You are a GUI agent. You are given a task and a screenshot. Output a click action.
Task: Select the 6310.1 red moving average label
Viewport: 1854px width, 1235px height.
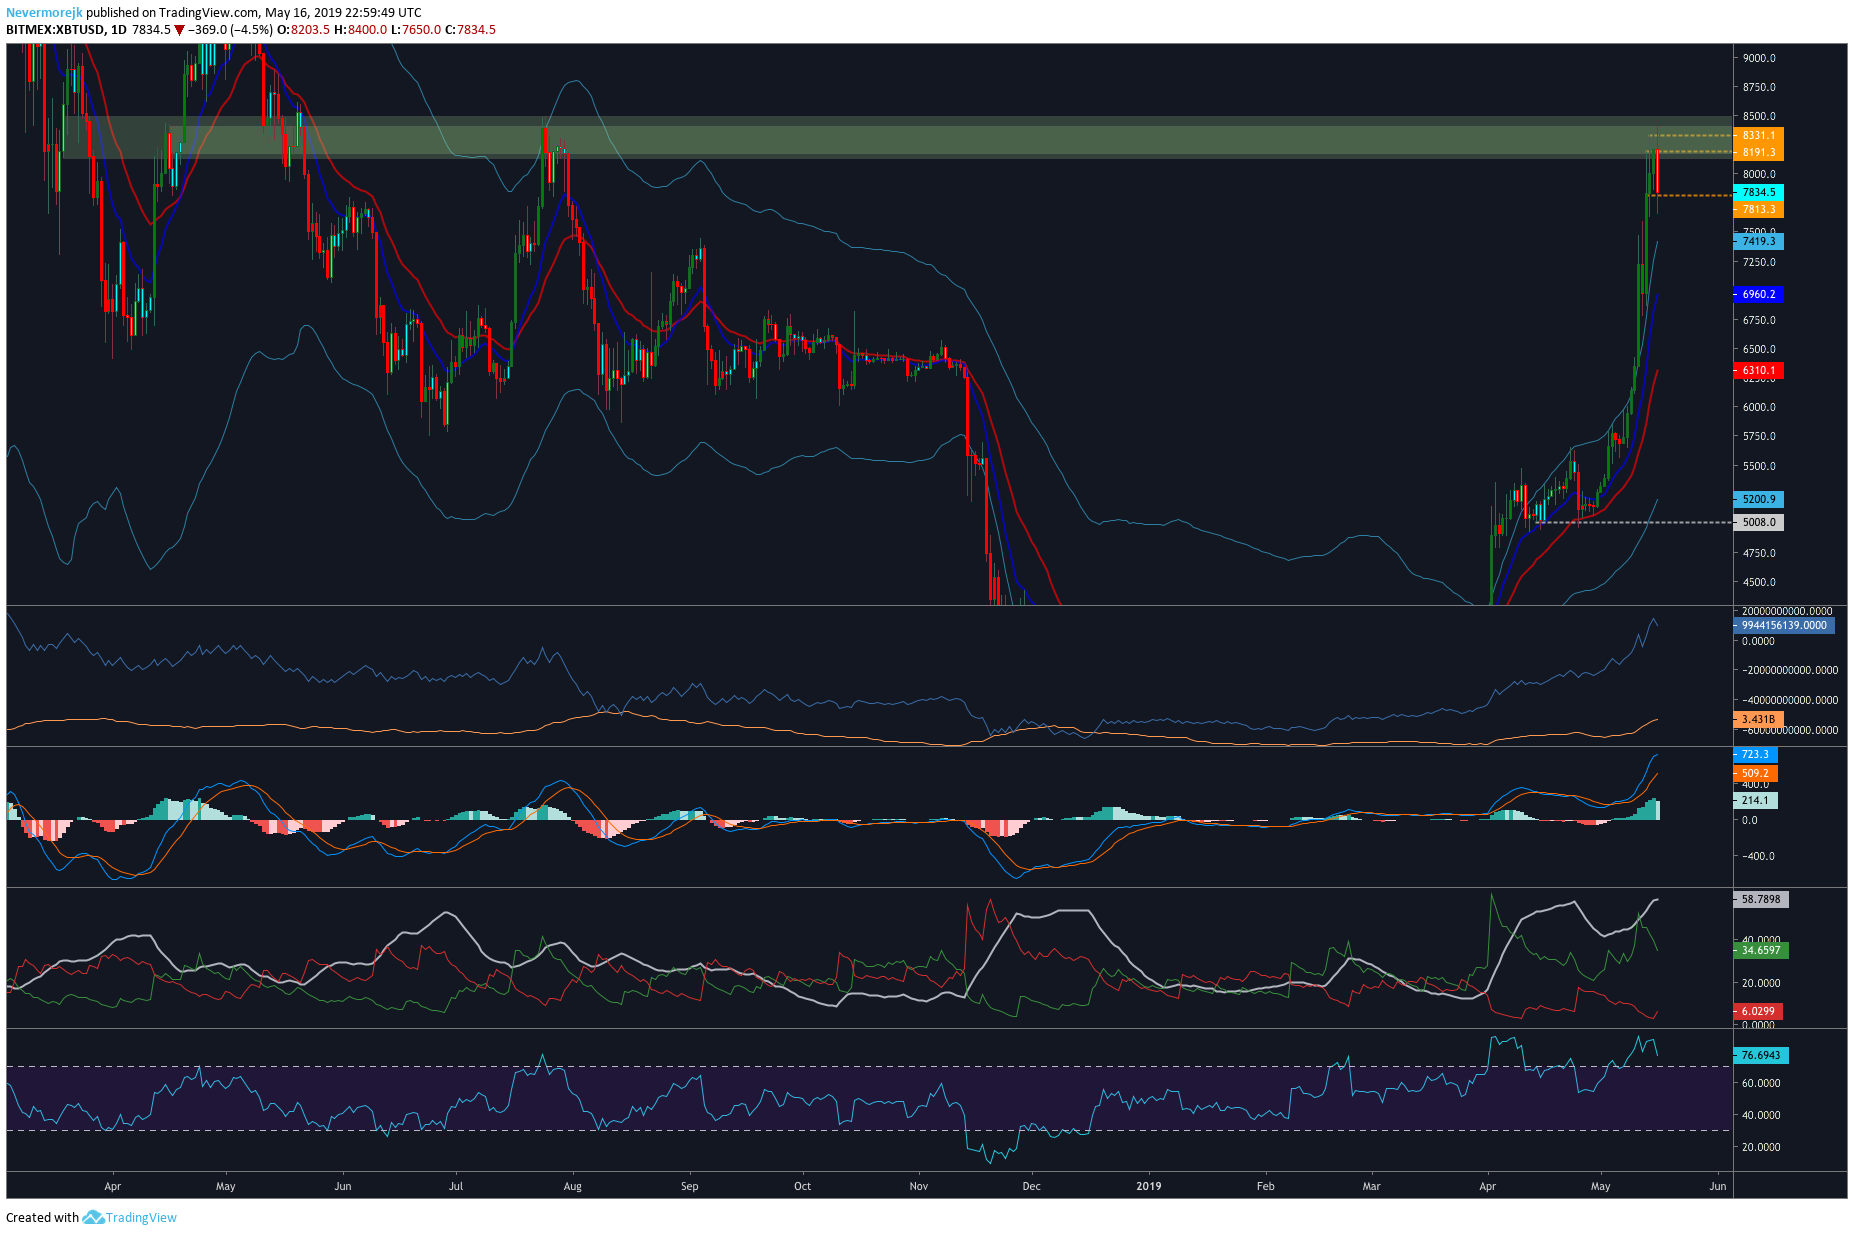point(1758,370)
